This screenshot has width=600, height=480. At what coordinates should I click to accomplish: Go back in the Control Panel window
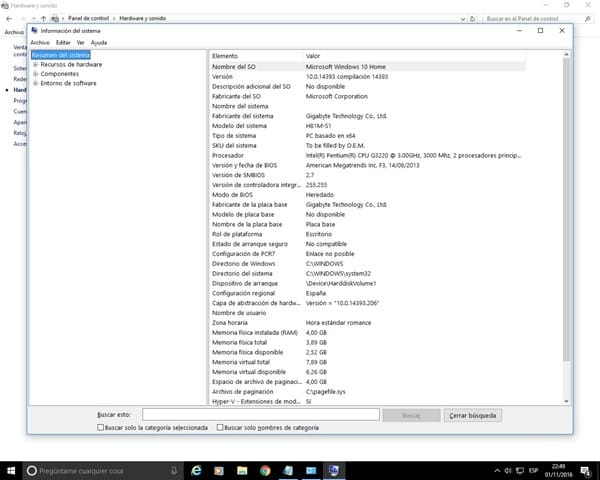click(9, 18)
